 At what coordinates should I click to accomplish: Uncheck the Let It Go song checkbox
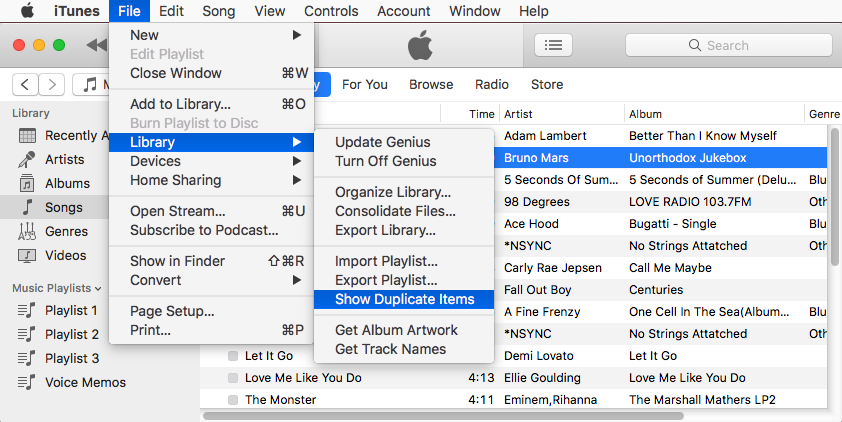coord(233,356)
